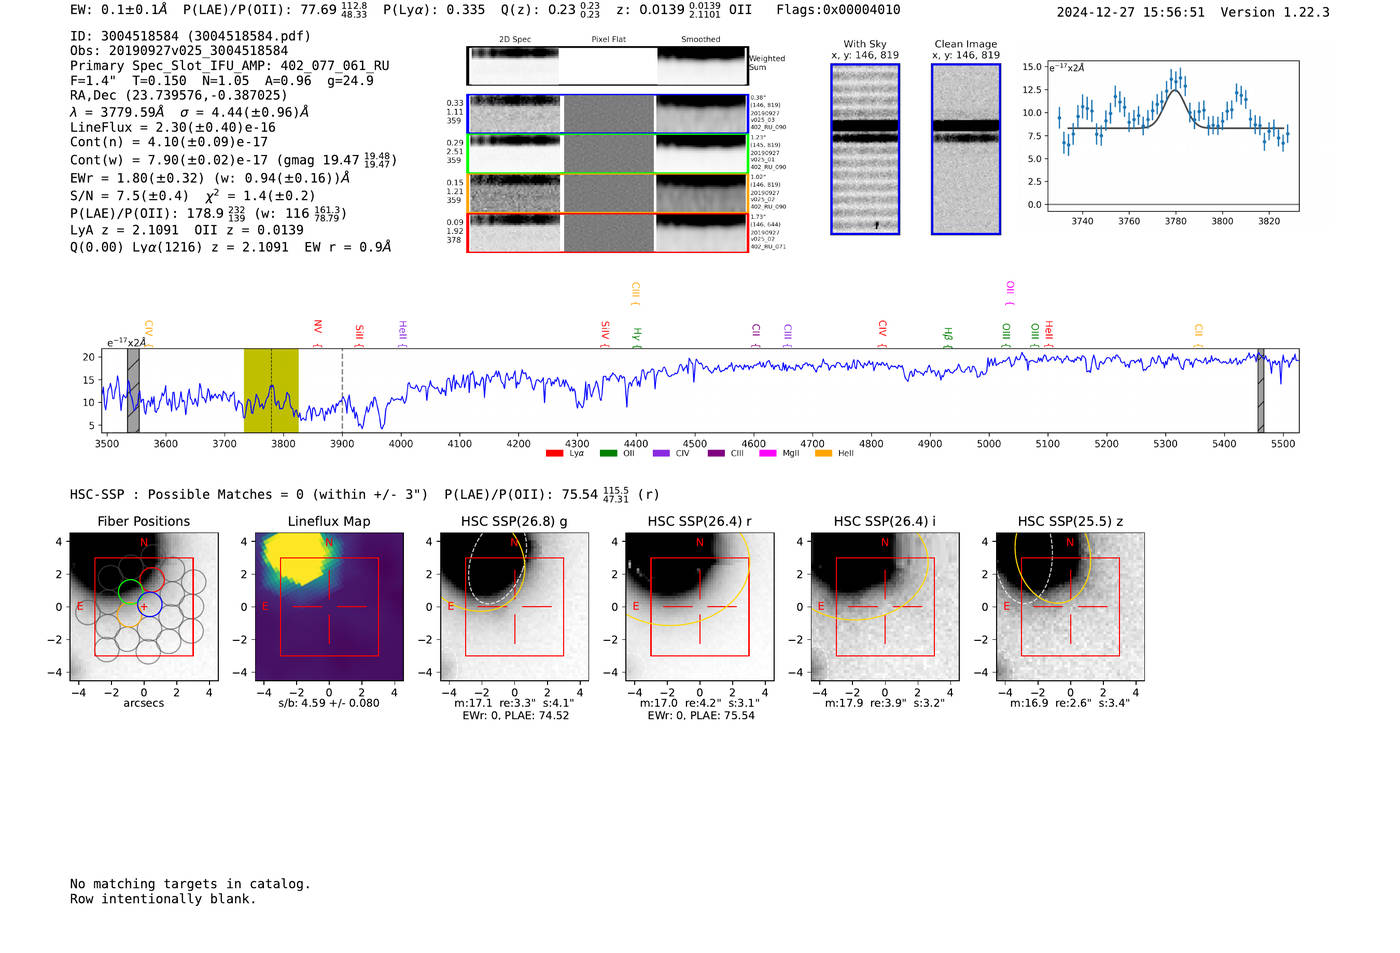This screenshot has height=953, width=1400.
Task: Click the Gaussian fit emission line plot
Action: coord(1173,137)
